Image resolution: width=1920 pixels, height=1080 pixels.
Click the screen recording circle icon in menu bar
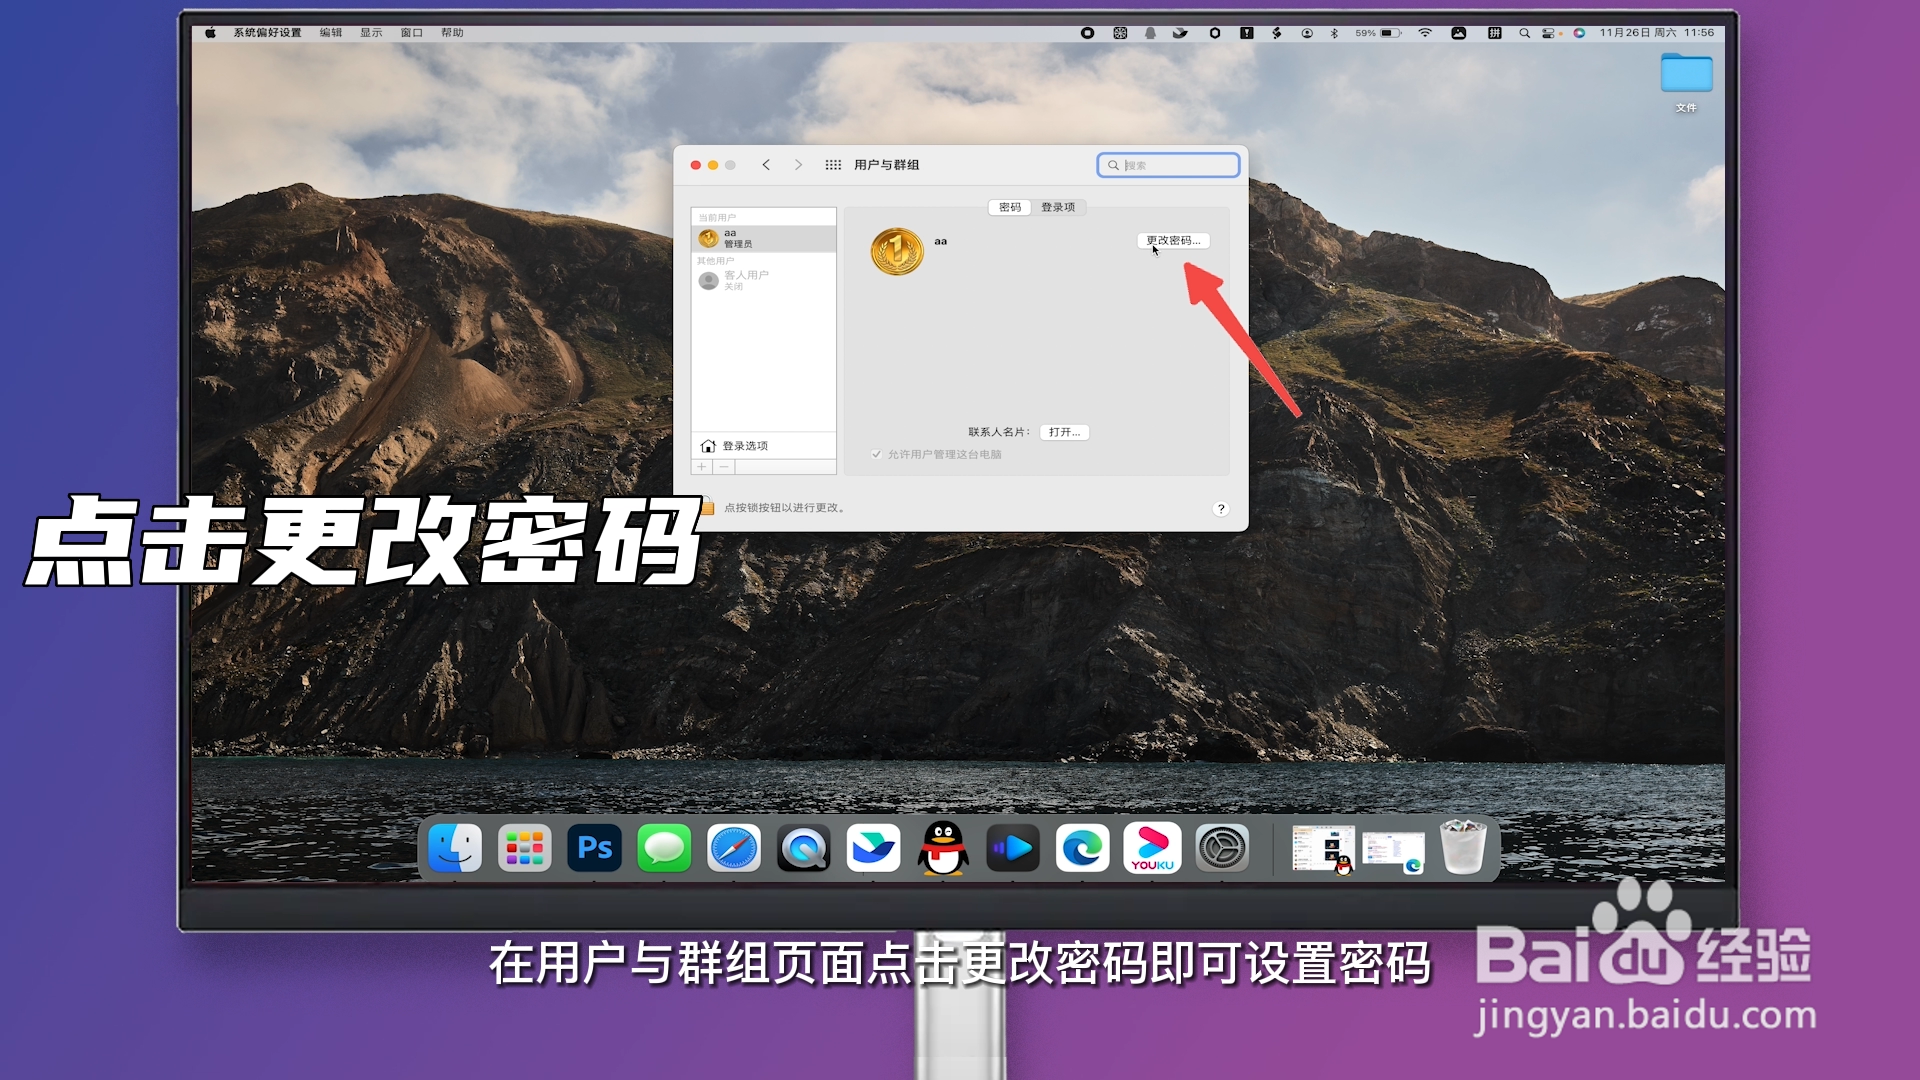[x=1087, y=33]
